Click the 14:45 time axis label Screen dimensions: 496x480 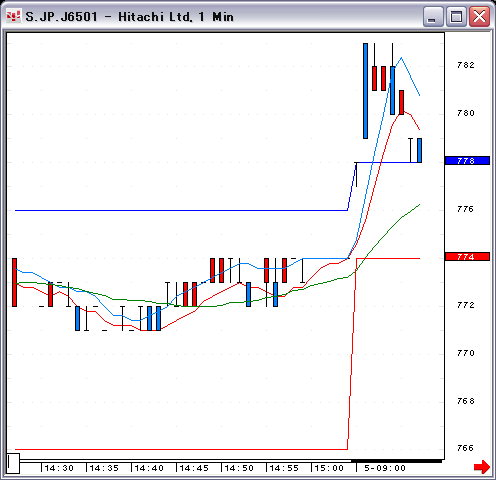pyautogui.click(x=194, y=468)
